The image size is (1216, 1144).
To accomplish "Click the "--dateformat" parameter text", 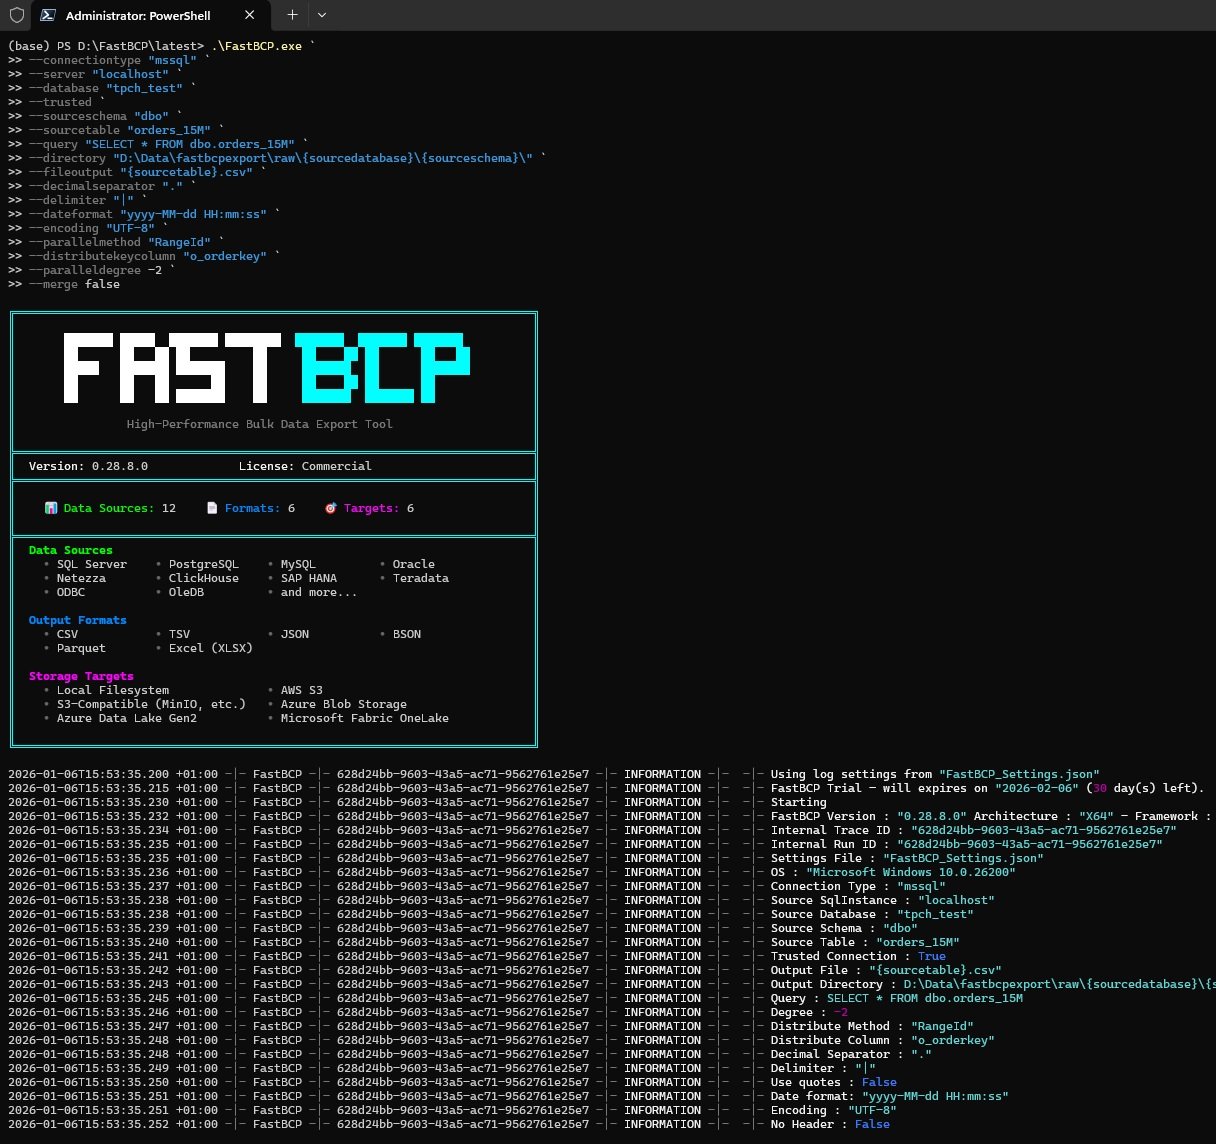I will [71, 214].
